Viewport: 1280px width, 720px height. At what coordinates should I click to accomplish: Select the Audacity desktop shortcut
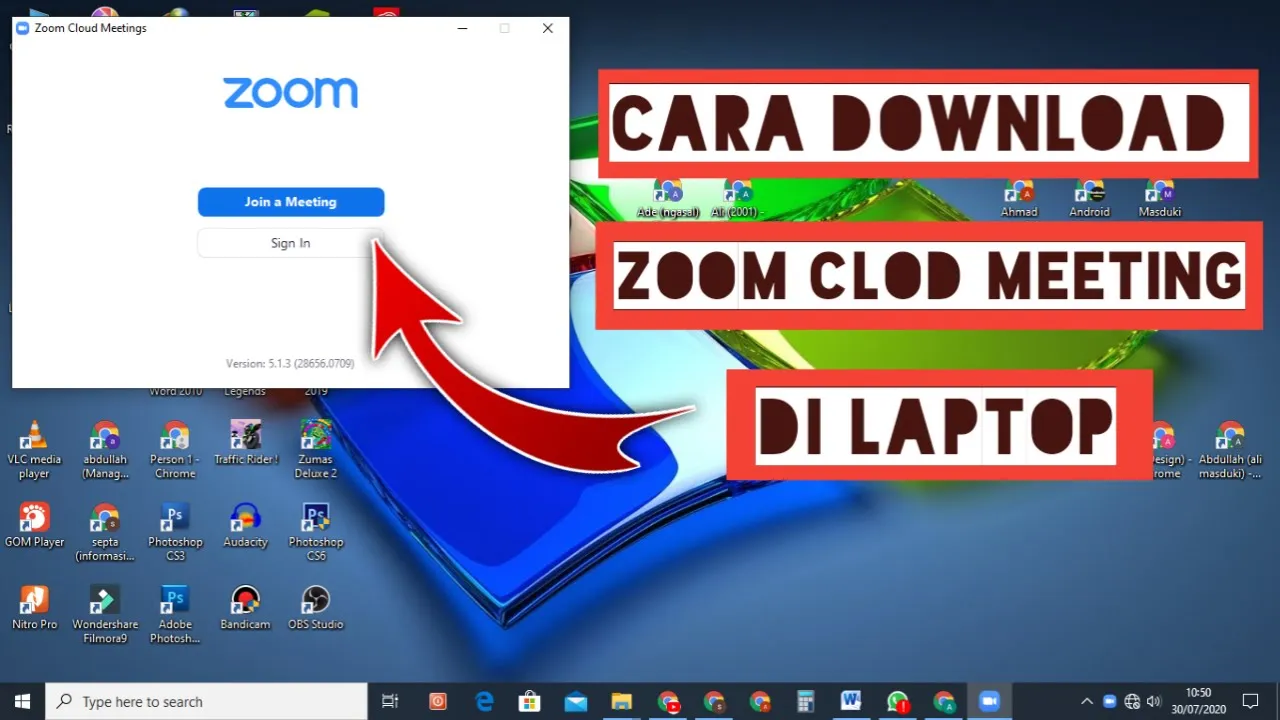click(246, 525)
